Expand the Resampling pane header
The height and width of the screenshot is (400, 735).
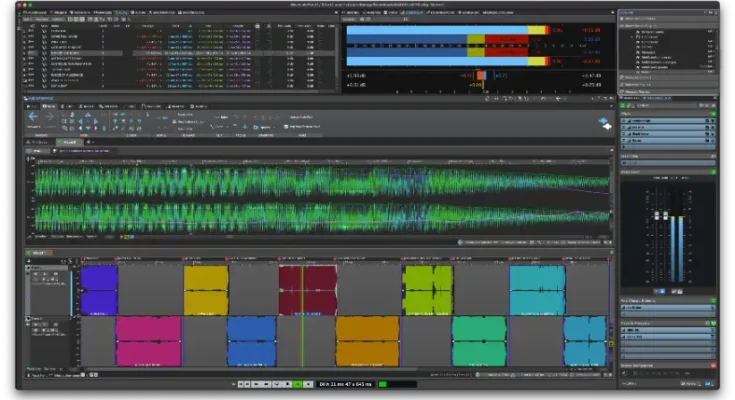[632, 157]
